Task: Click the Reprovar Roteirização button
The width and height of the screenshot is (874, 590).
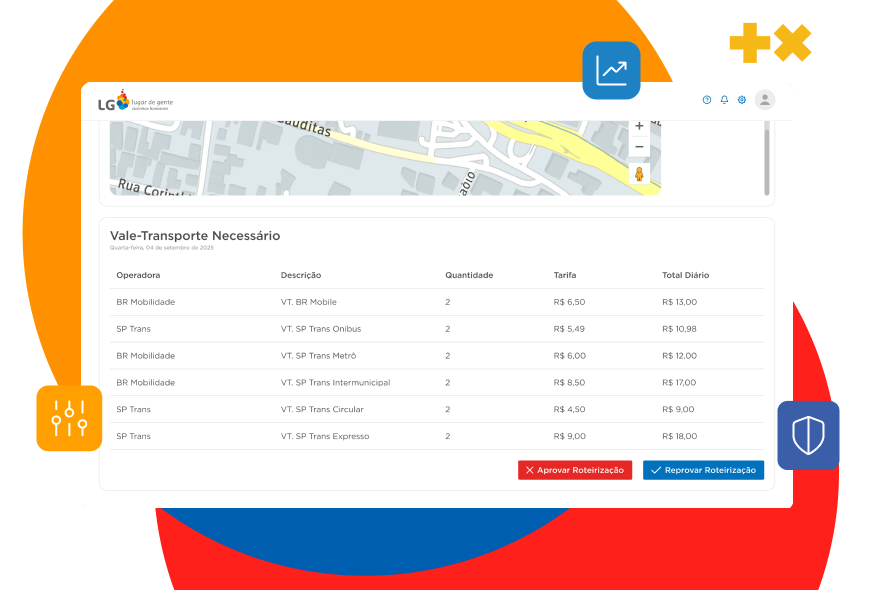Action: [703, 469]
